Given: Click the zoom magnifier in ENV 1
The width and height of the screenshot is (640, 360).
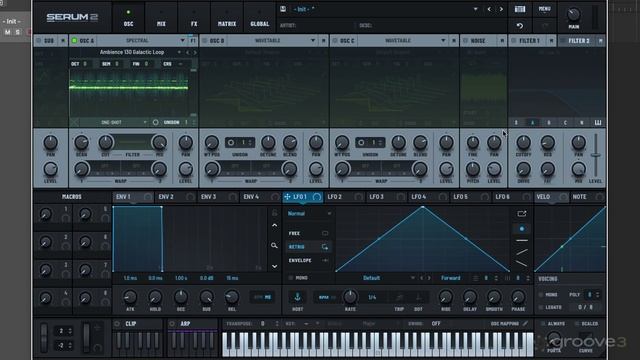Looking at the screenshot, I should click(274, 246).
